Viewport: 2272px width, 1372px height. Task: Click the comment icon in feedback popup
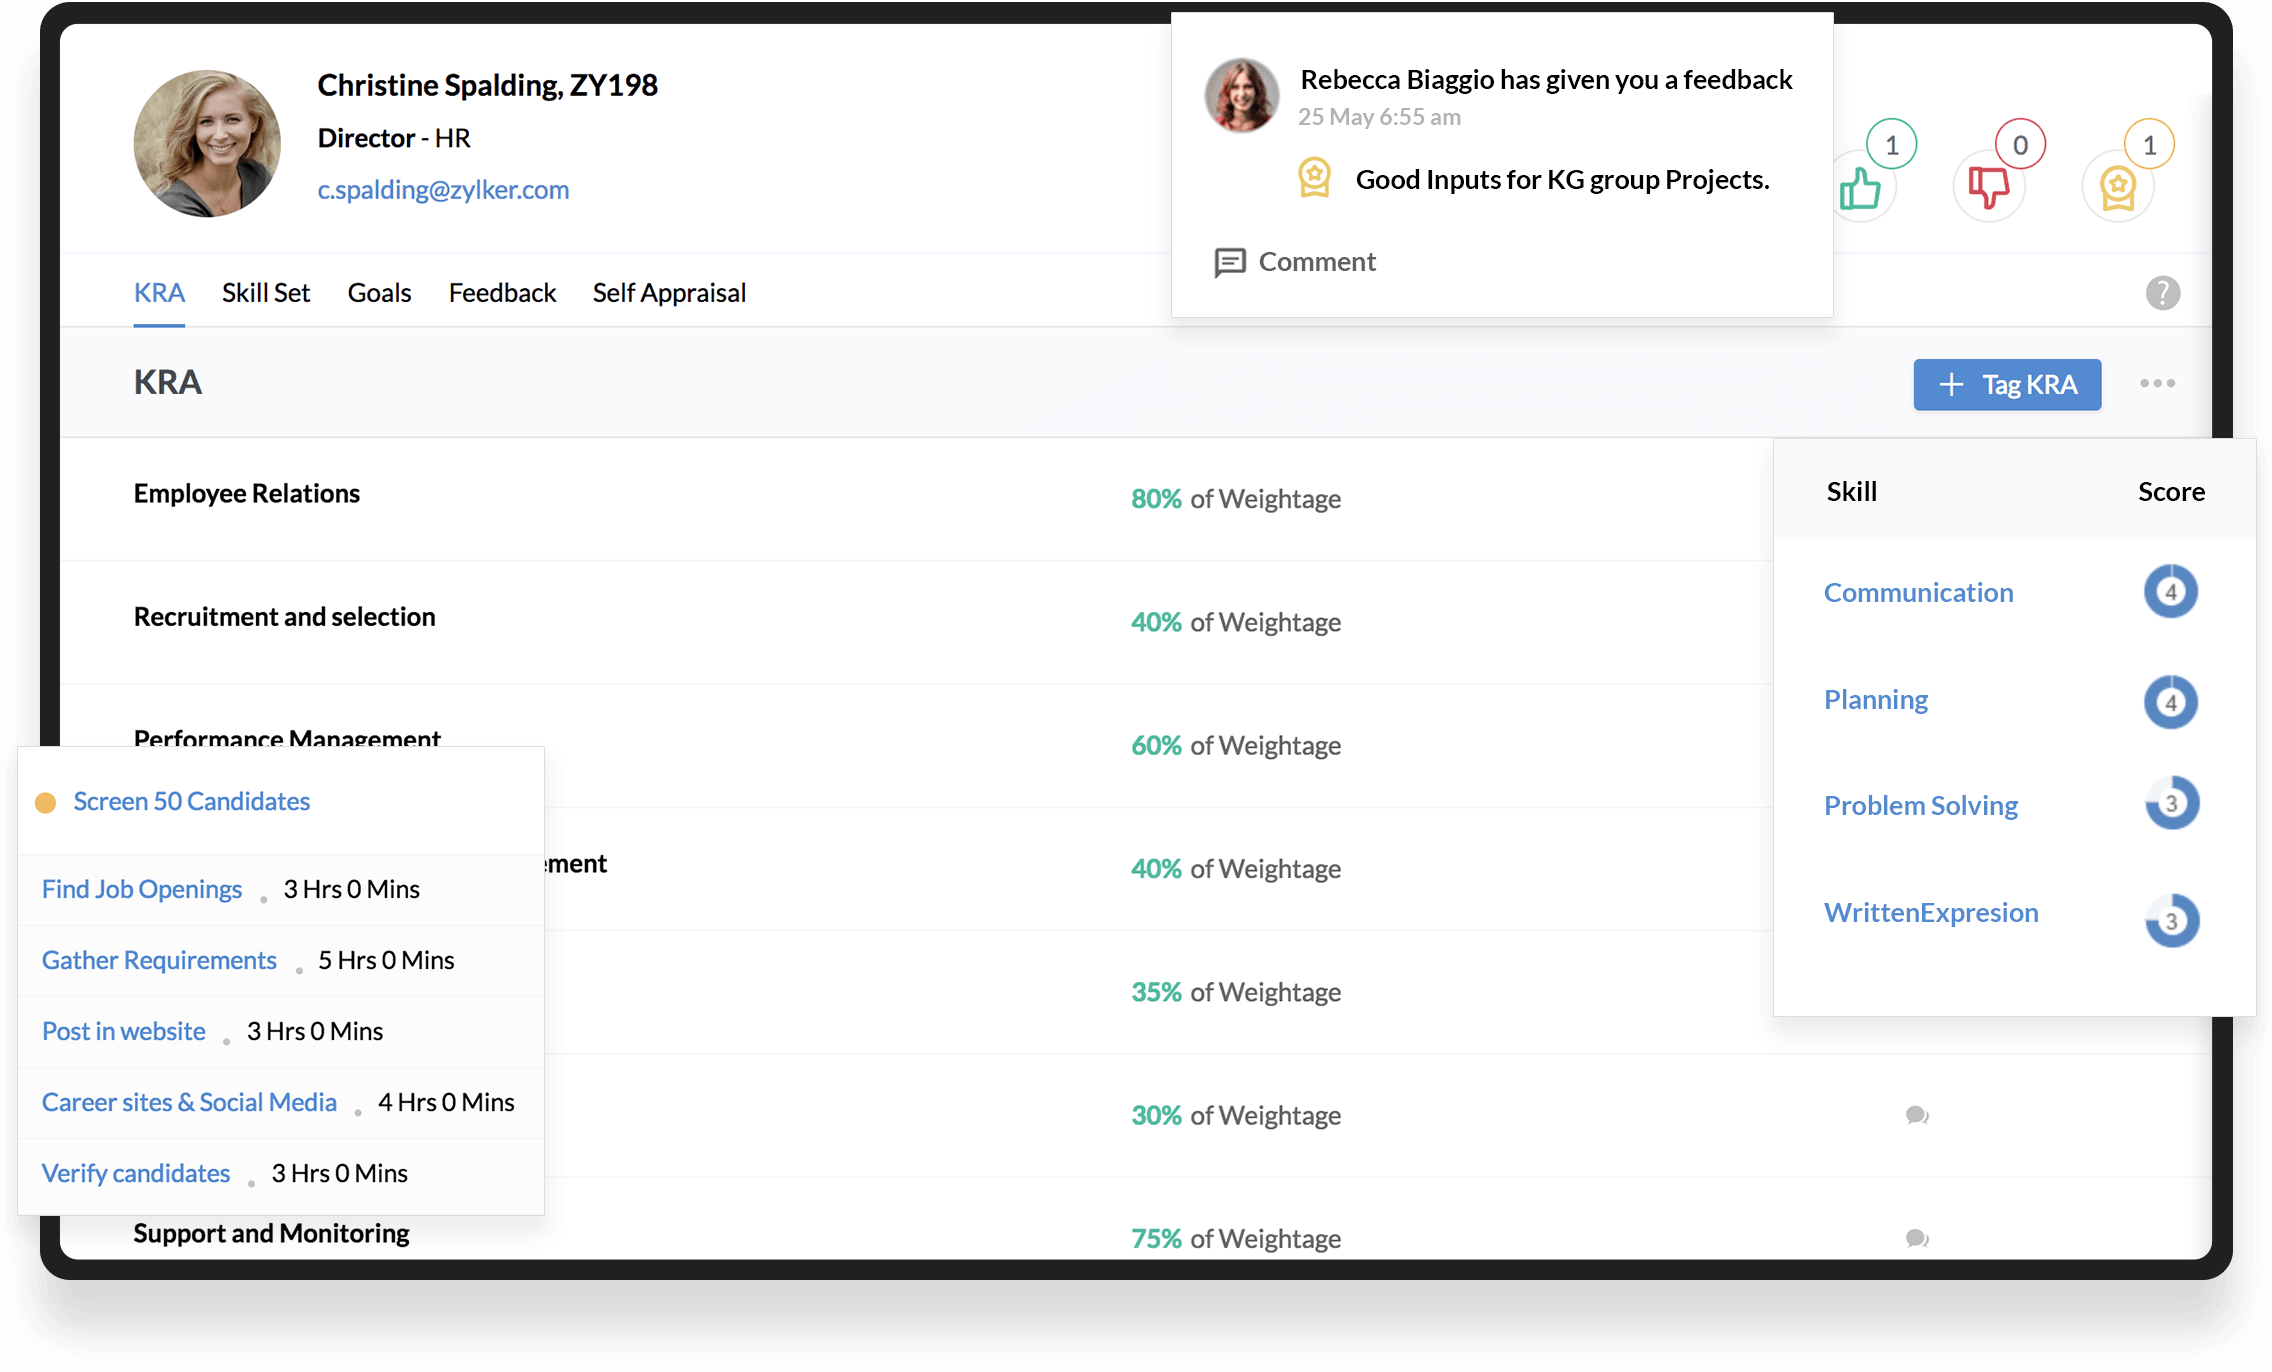(1229, 262)
